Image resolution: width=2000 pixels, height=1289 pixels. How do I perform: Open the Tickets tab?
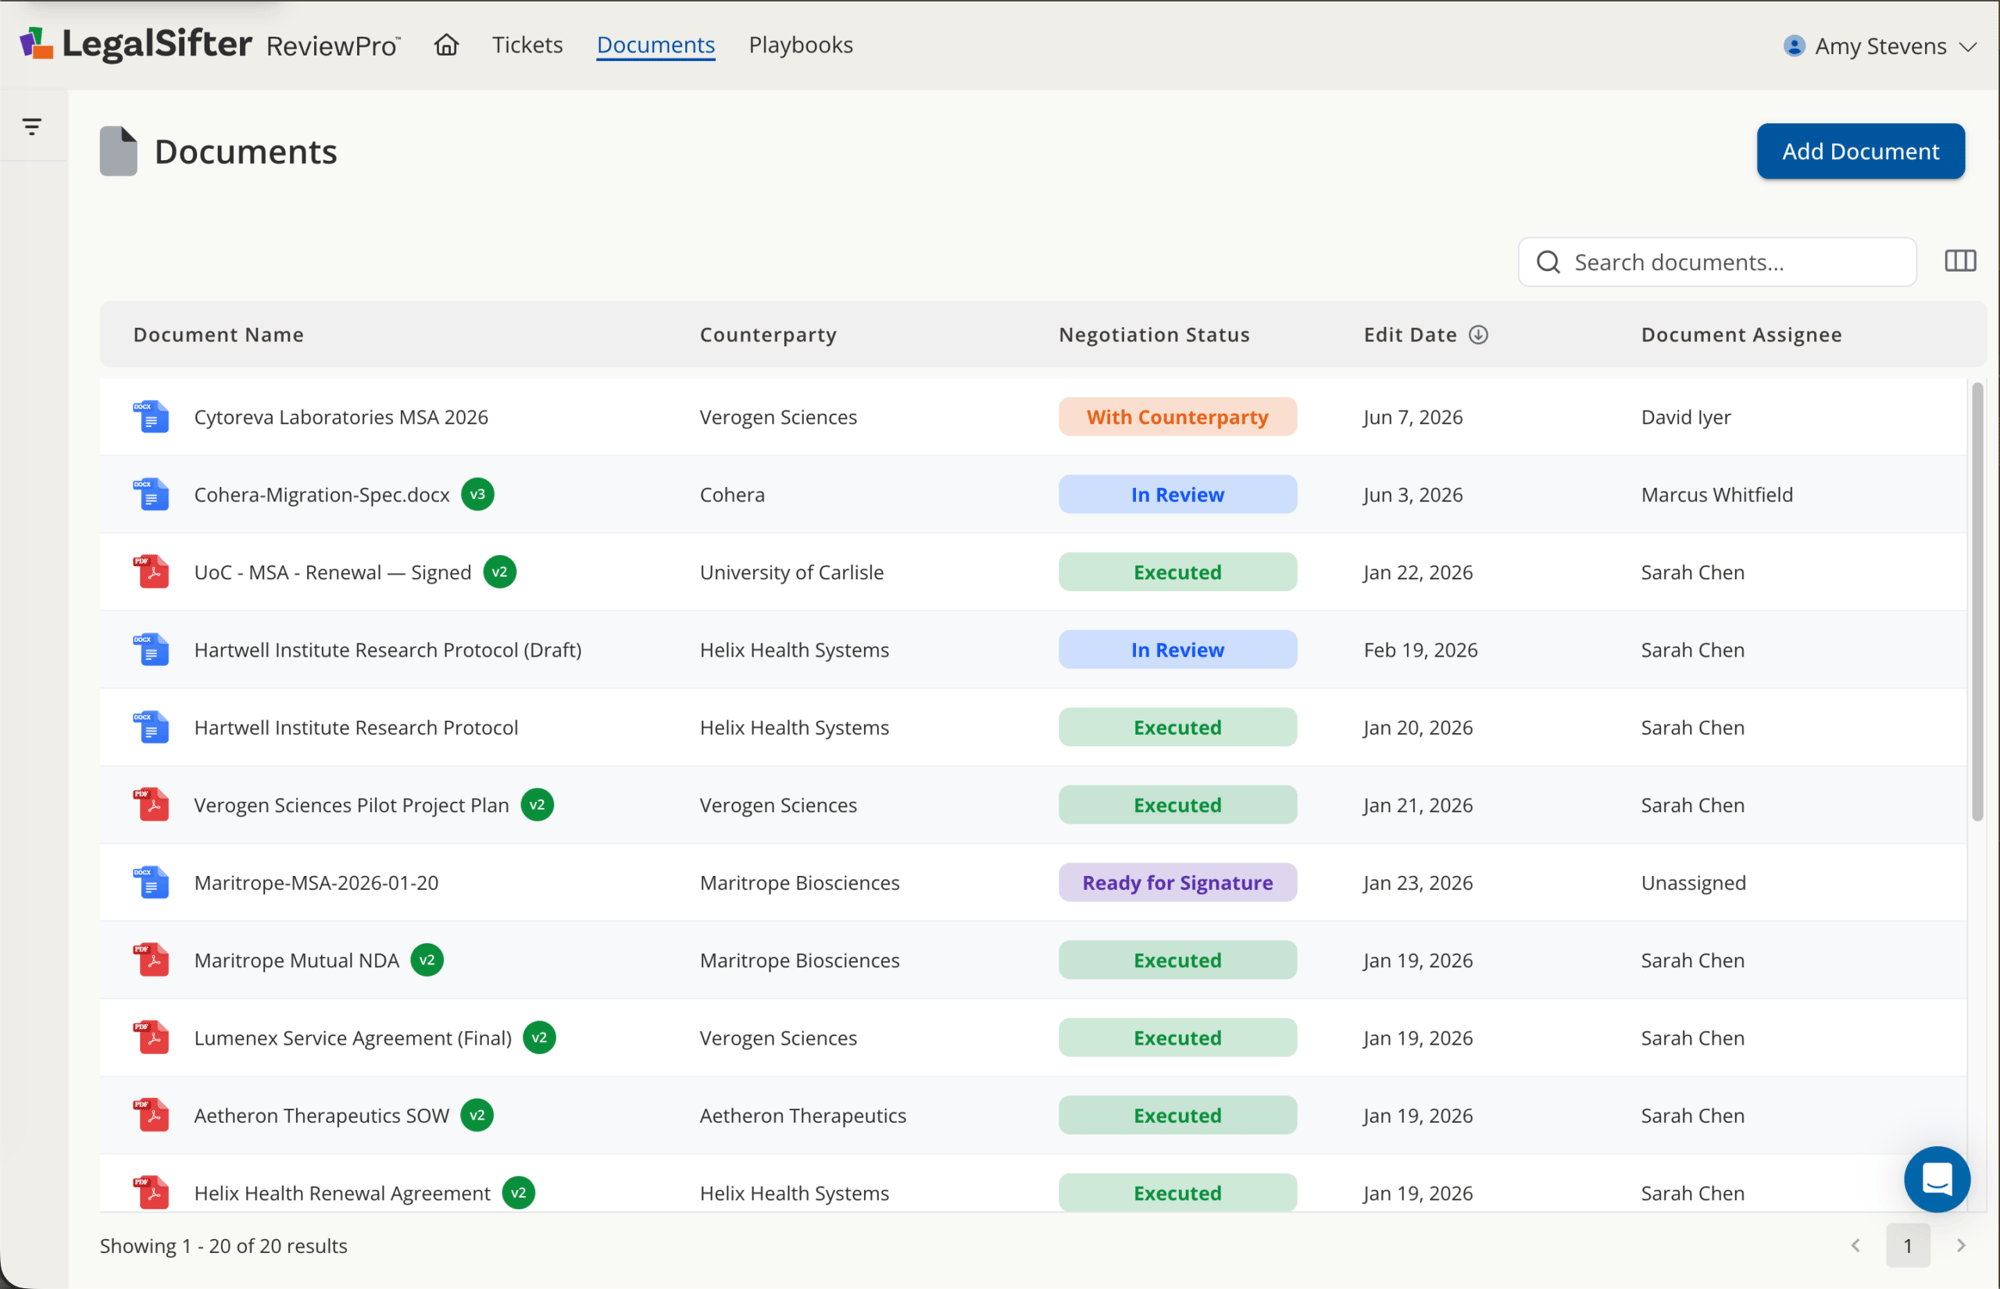(x=527, y=45)
